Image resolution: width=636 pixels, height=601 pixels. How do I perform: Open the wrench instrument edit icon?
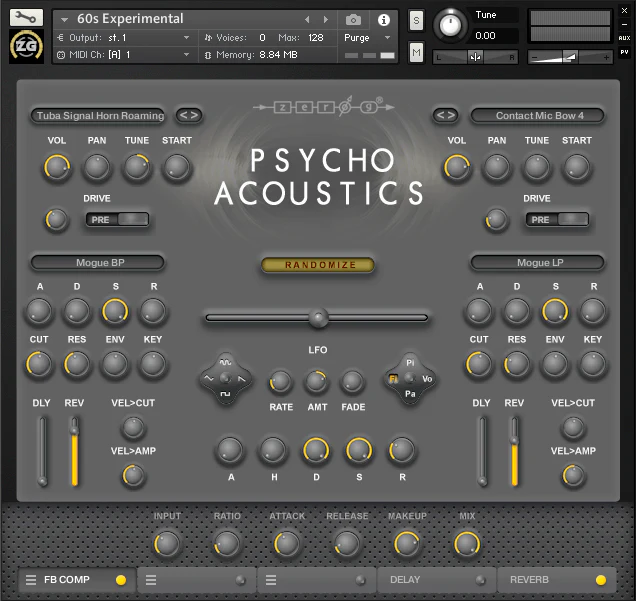(26, 17)
